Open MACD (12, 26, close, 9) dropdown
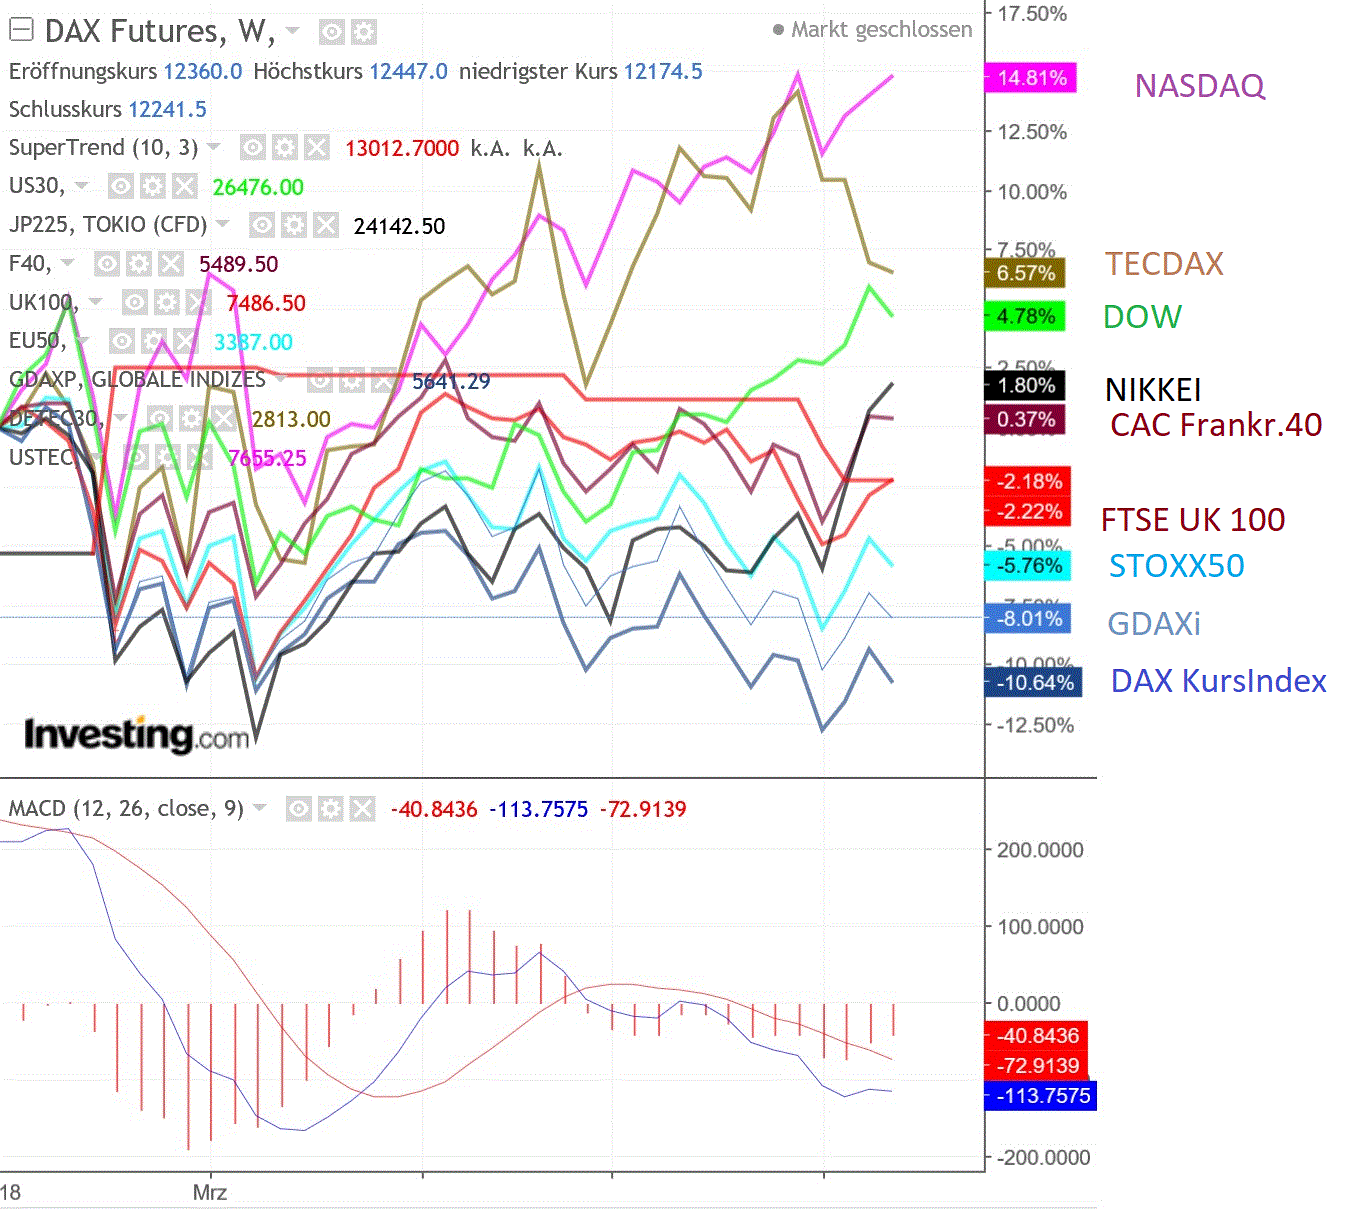Screen dimensions: 1368x1209 (260, 807)
